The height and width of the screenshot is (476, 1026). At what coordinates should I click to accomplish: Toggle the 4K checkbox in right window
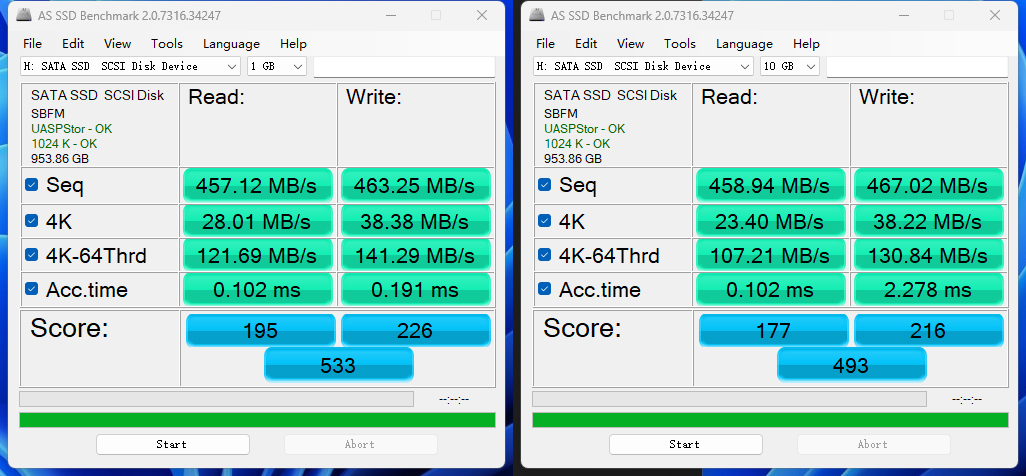(x=545, y=220)
